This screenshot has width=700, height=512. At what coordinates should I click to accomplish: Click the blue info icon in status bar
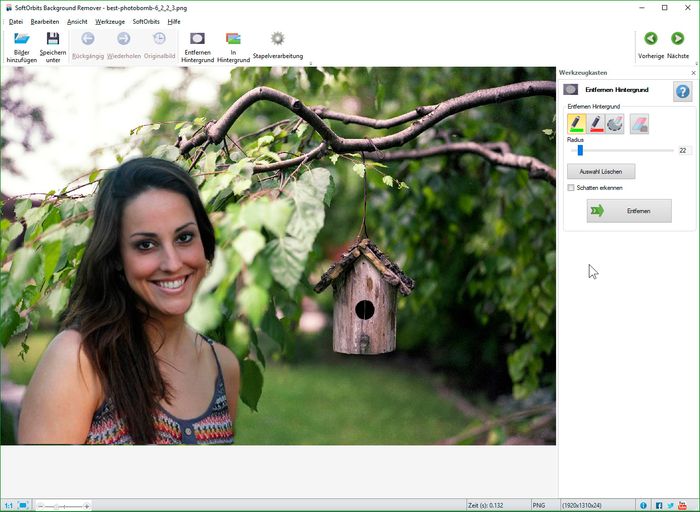[643, 505]
